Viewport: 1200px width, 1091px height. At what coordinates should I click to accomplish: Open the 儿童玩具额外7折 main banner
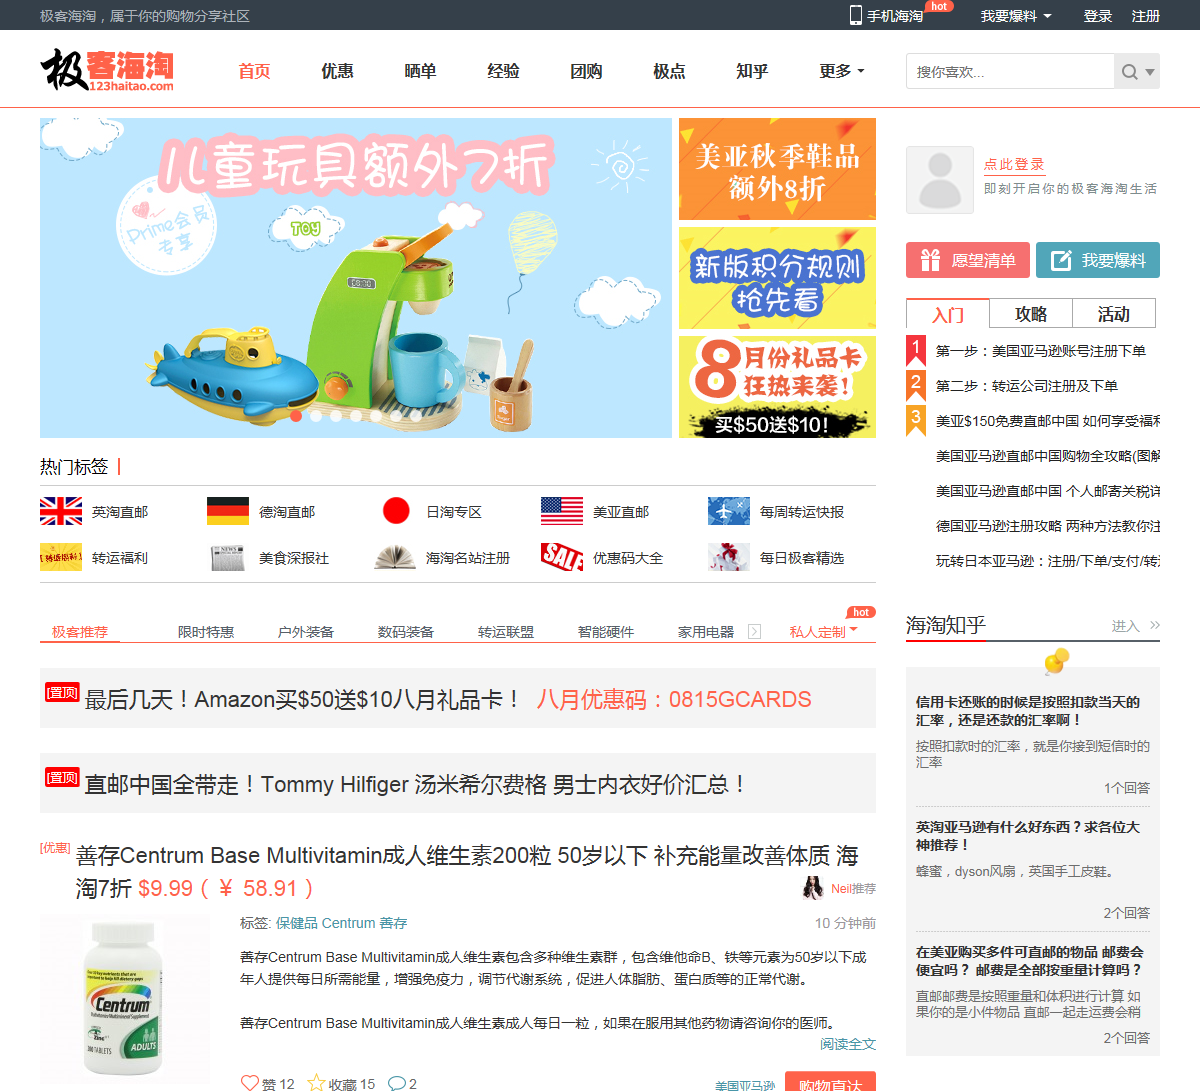(x=356, y=278)
